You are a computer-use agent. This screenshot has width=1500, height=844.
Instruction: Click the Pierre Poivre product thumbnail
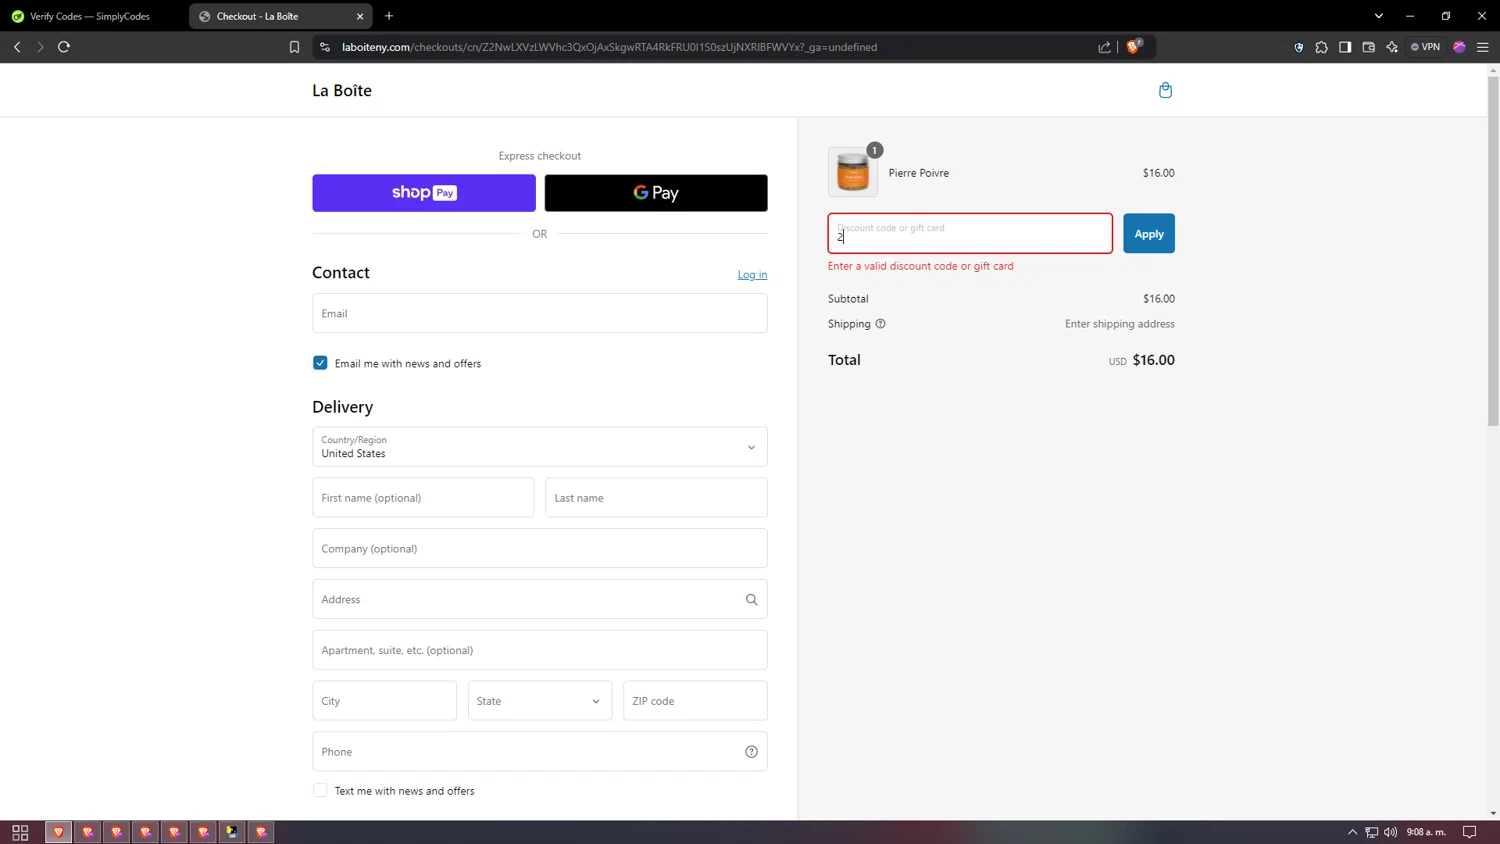[853, 172]
